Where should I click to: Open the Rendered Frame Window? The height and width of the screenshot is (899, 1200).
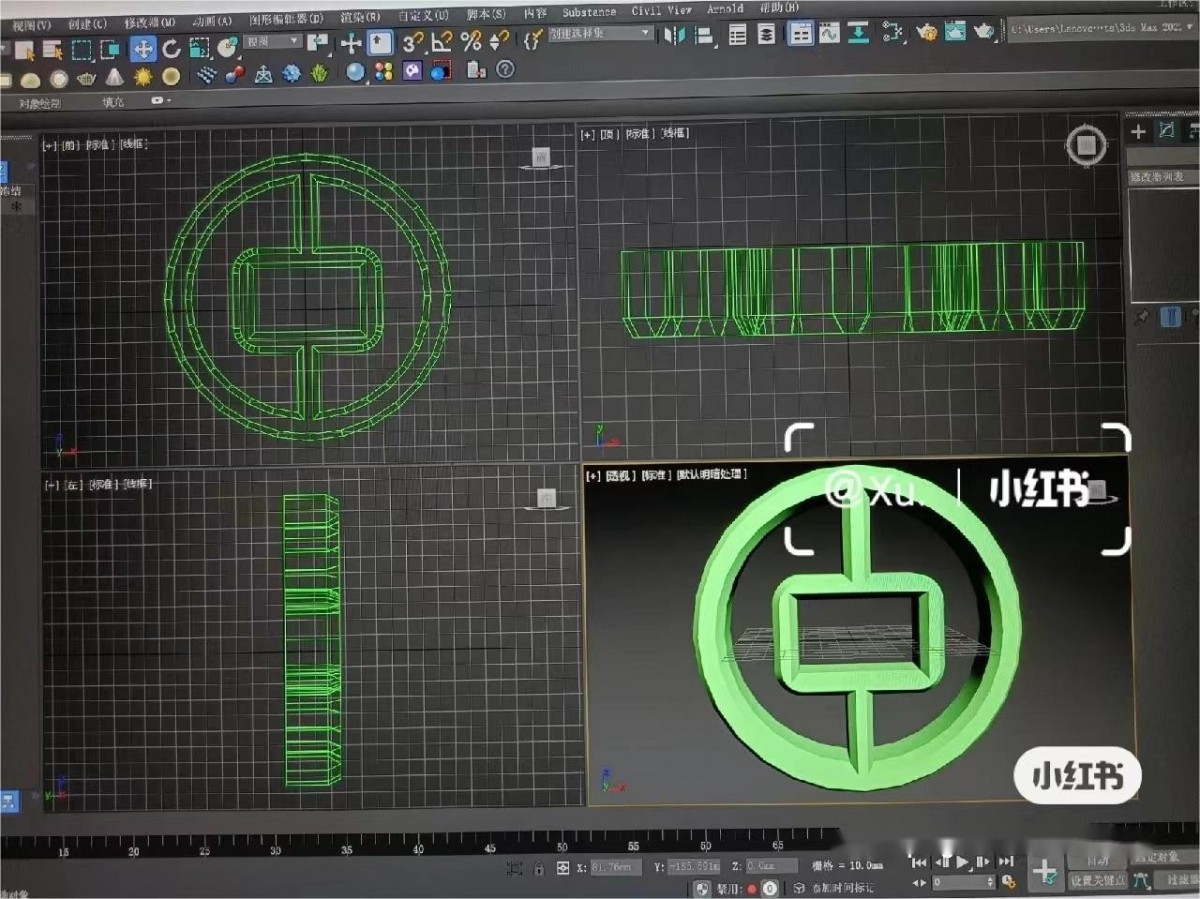click(x=955, y=31)
